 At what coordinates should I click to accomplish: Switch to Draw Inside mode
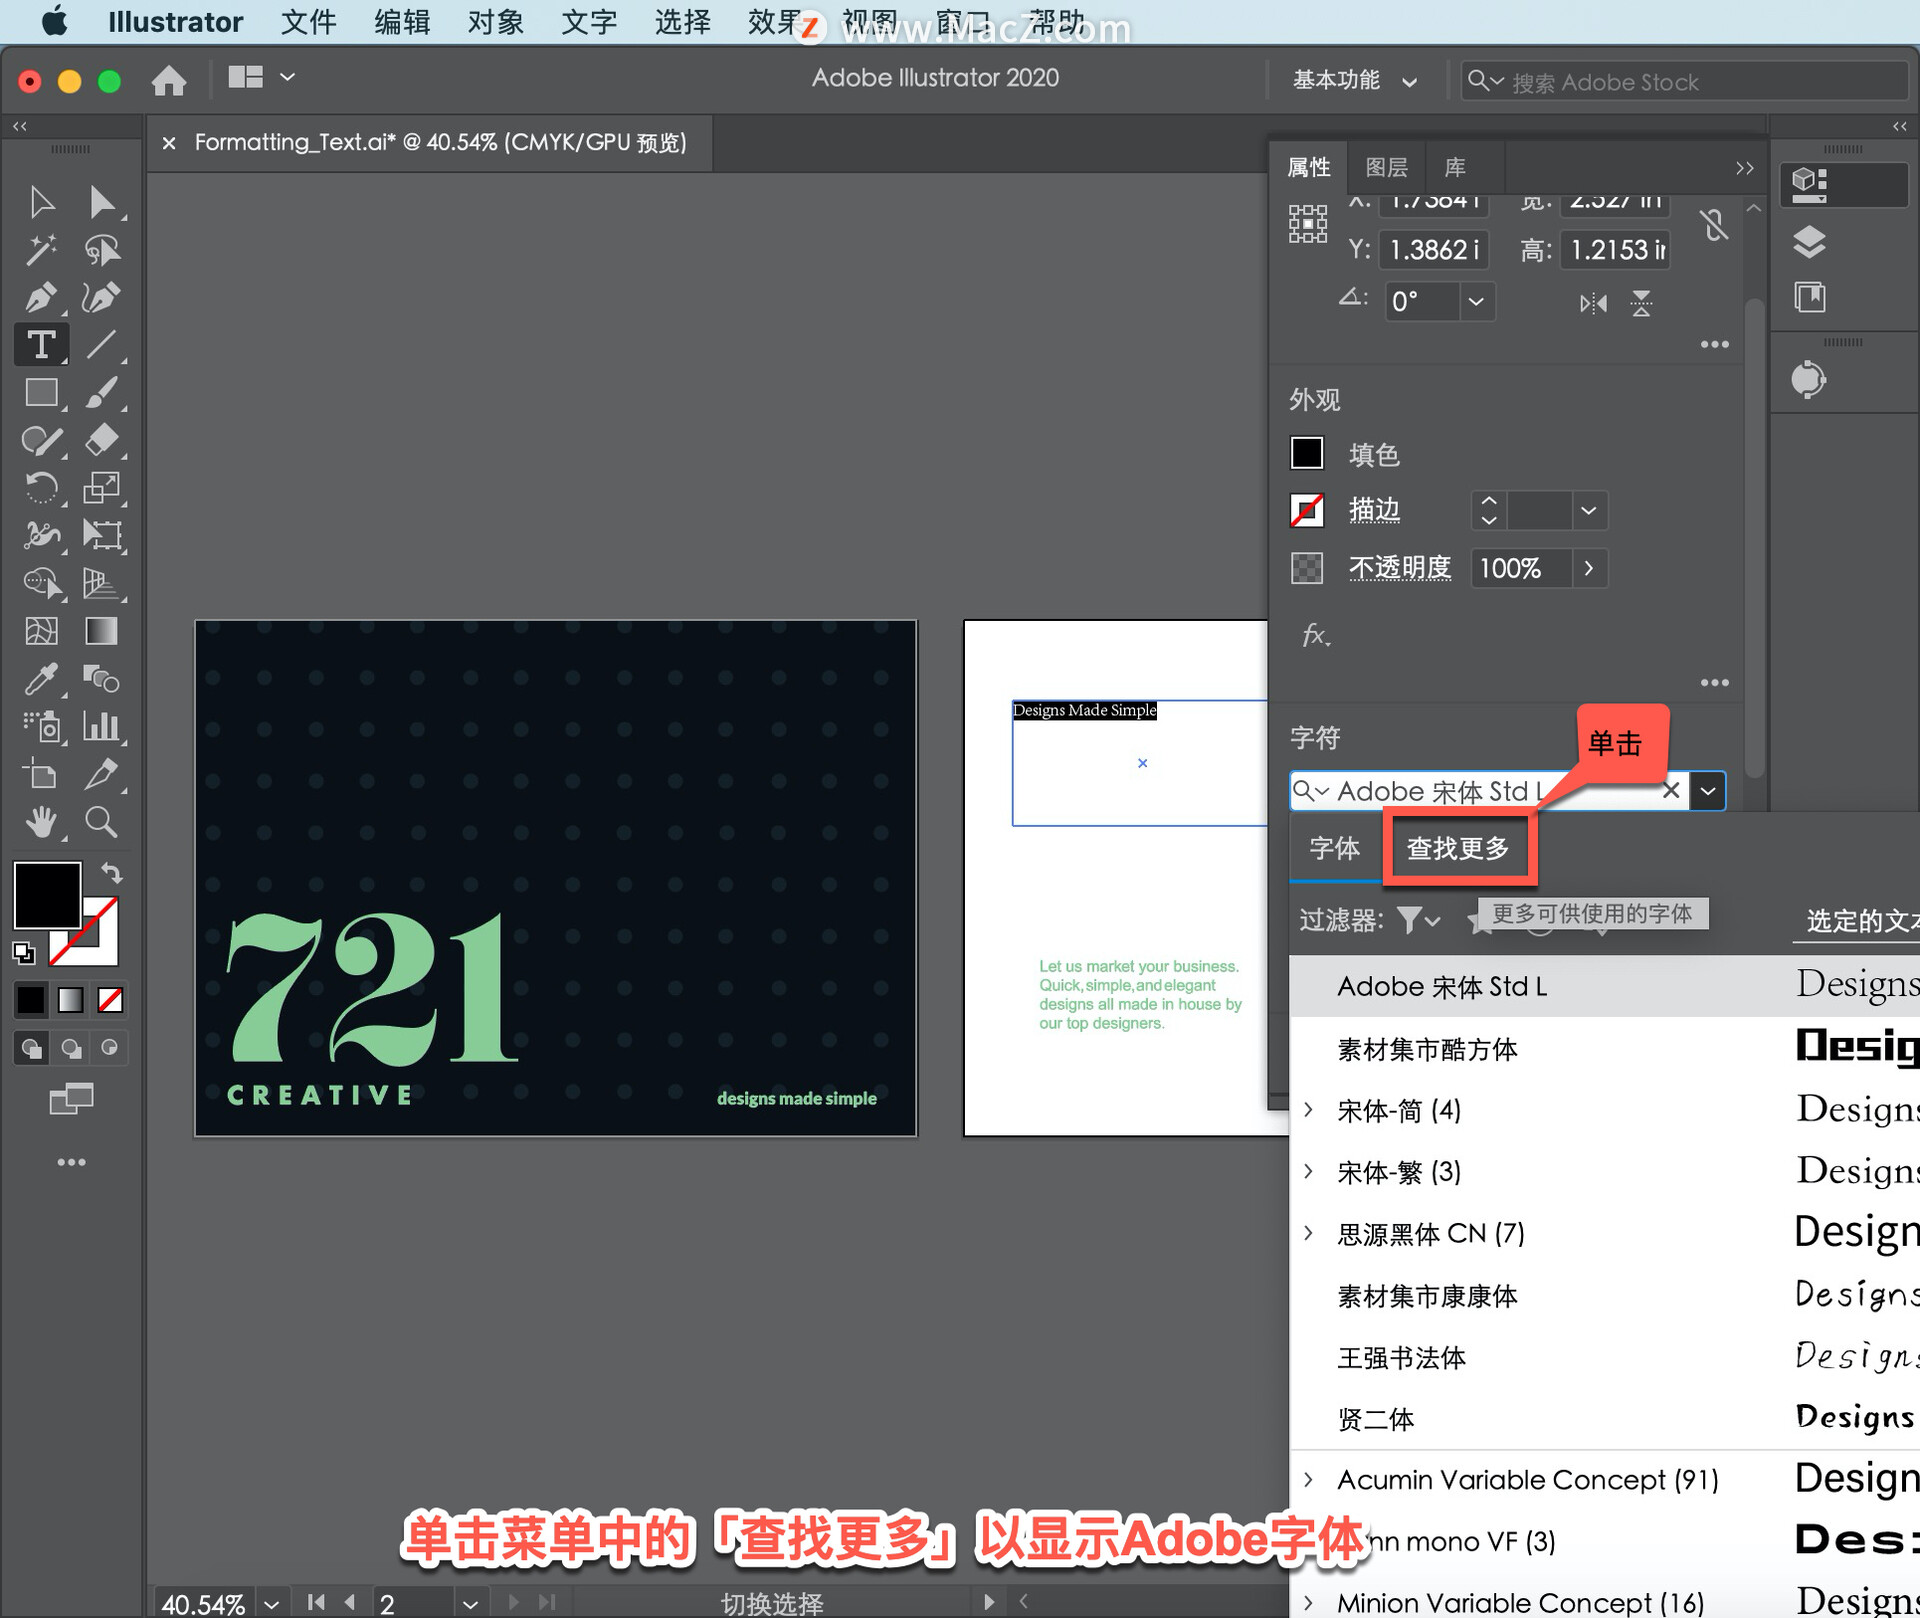(109, 1048)
